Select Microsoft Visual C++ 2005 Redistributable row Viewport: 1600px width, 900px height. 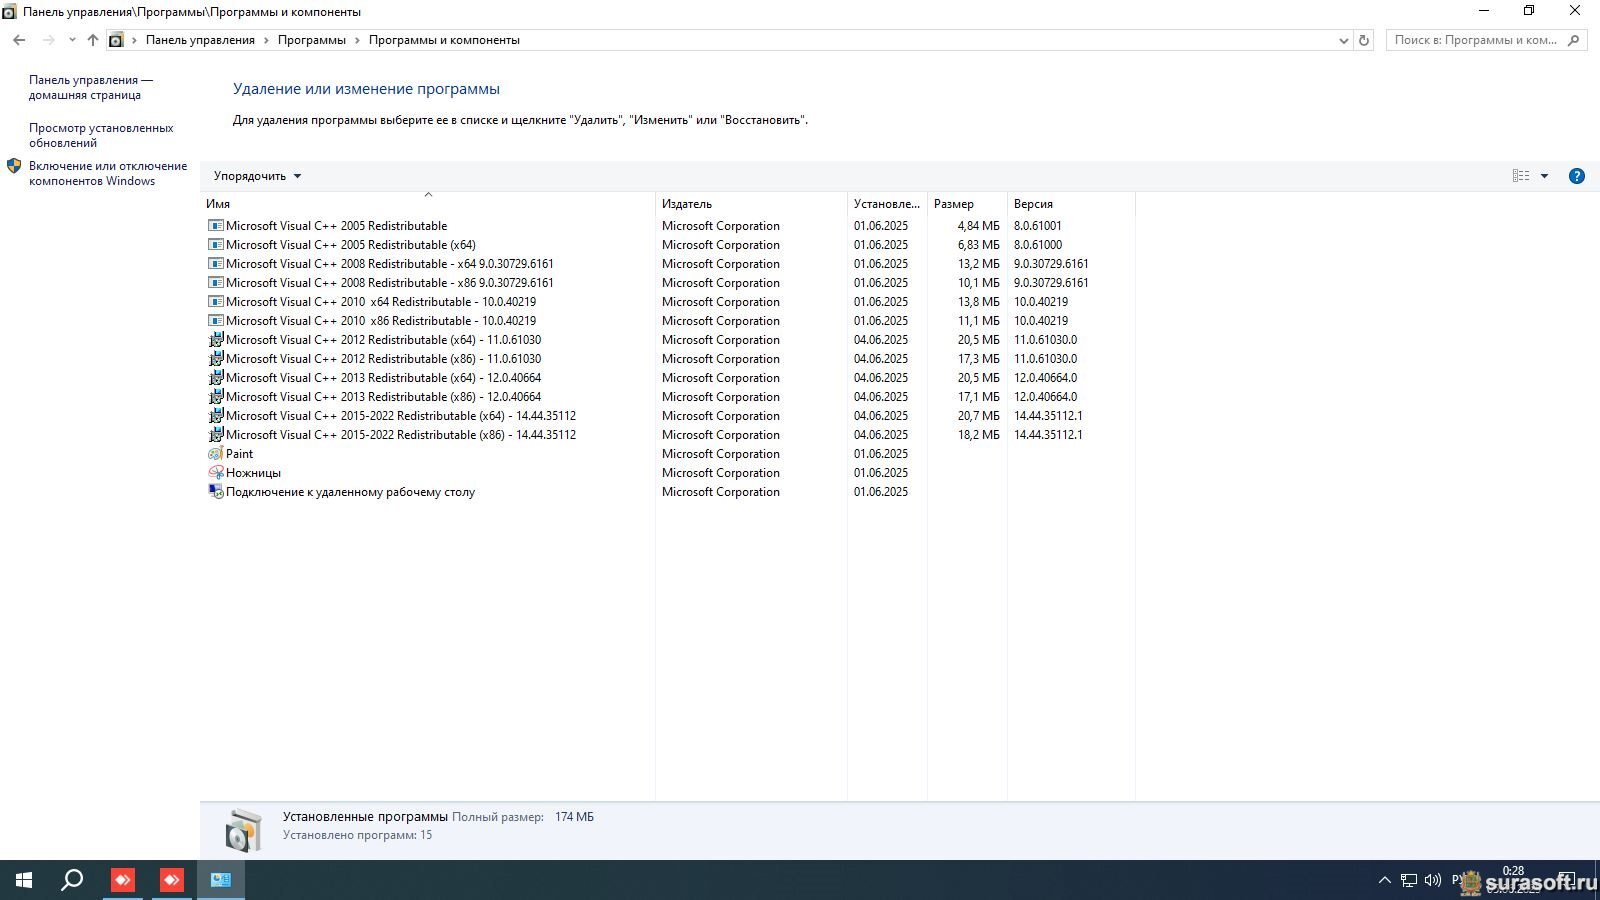tap(668, 226)
